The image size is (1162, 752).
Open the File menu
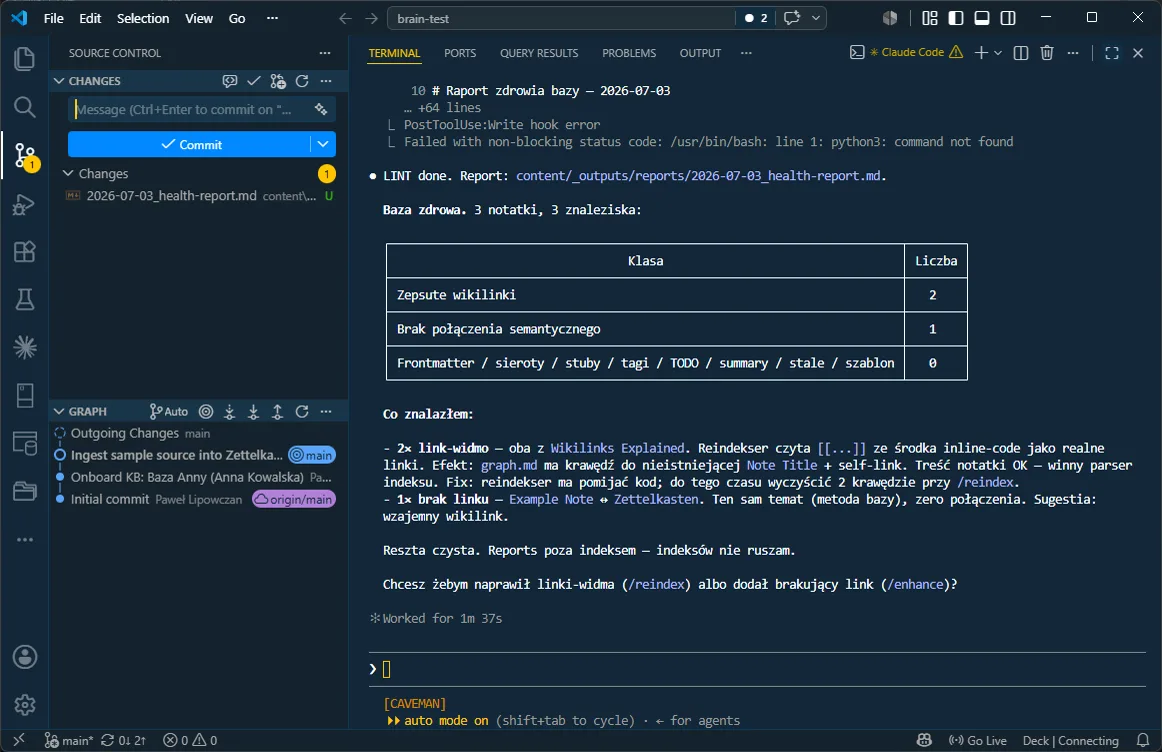click(53, 18)
